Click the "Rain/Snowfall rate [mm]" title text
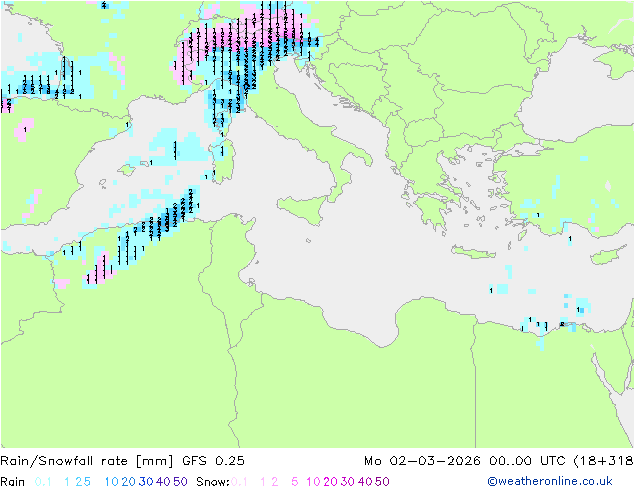Screen dimensions: 634x490 87,461
